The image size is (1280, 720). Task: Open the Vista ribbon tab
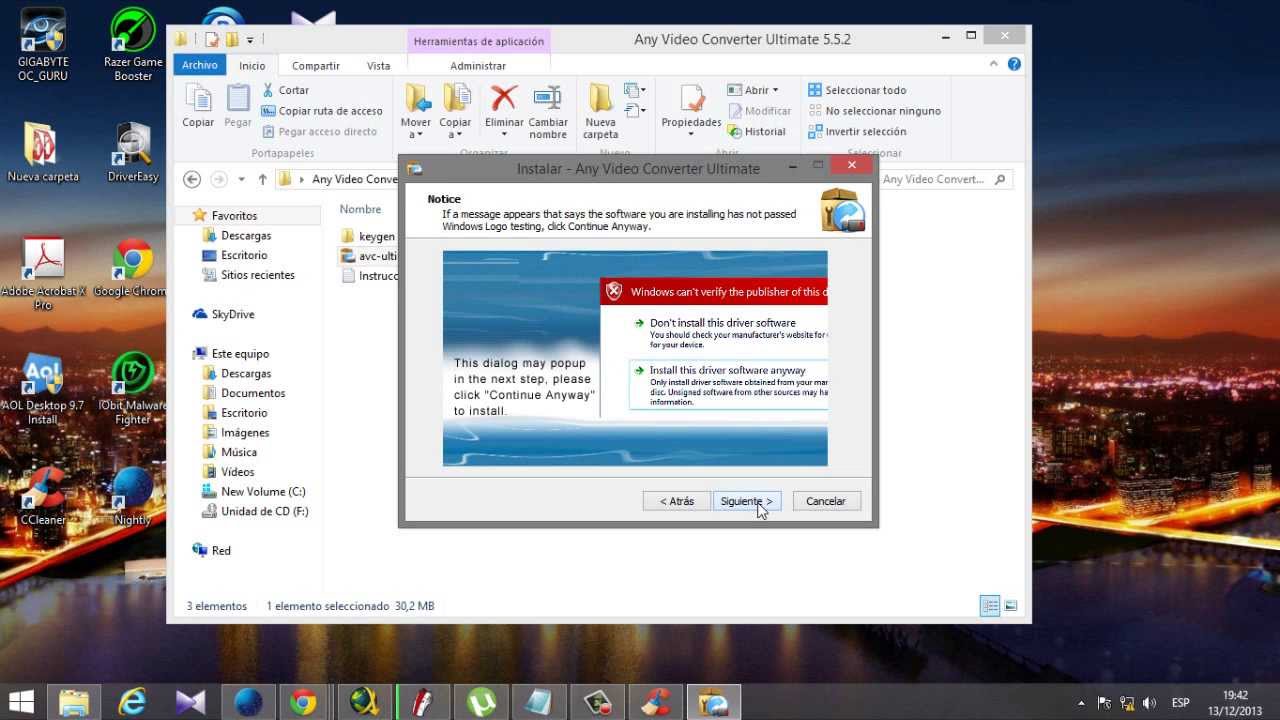pyautogui.click(x=378, y=65)
